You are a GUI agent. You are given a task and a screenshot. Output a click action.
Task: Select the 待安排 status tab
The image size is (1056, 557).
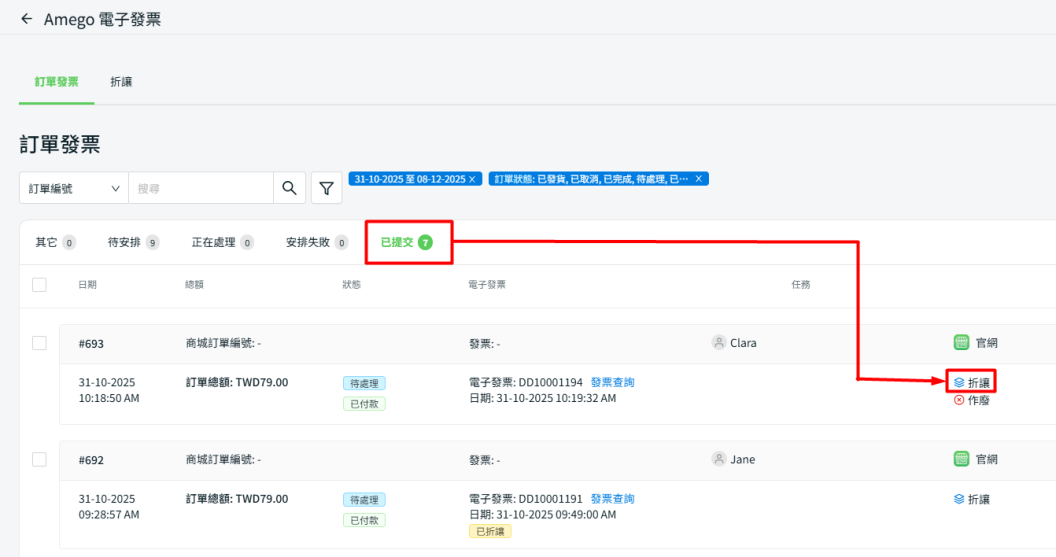coord(132,242)
